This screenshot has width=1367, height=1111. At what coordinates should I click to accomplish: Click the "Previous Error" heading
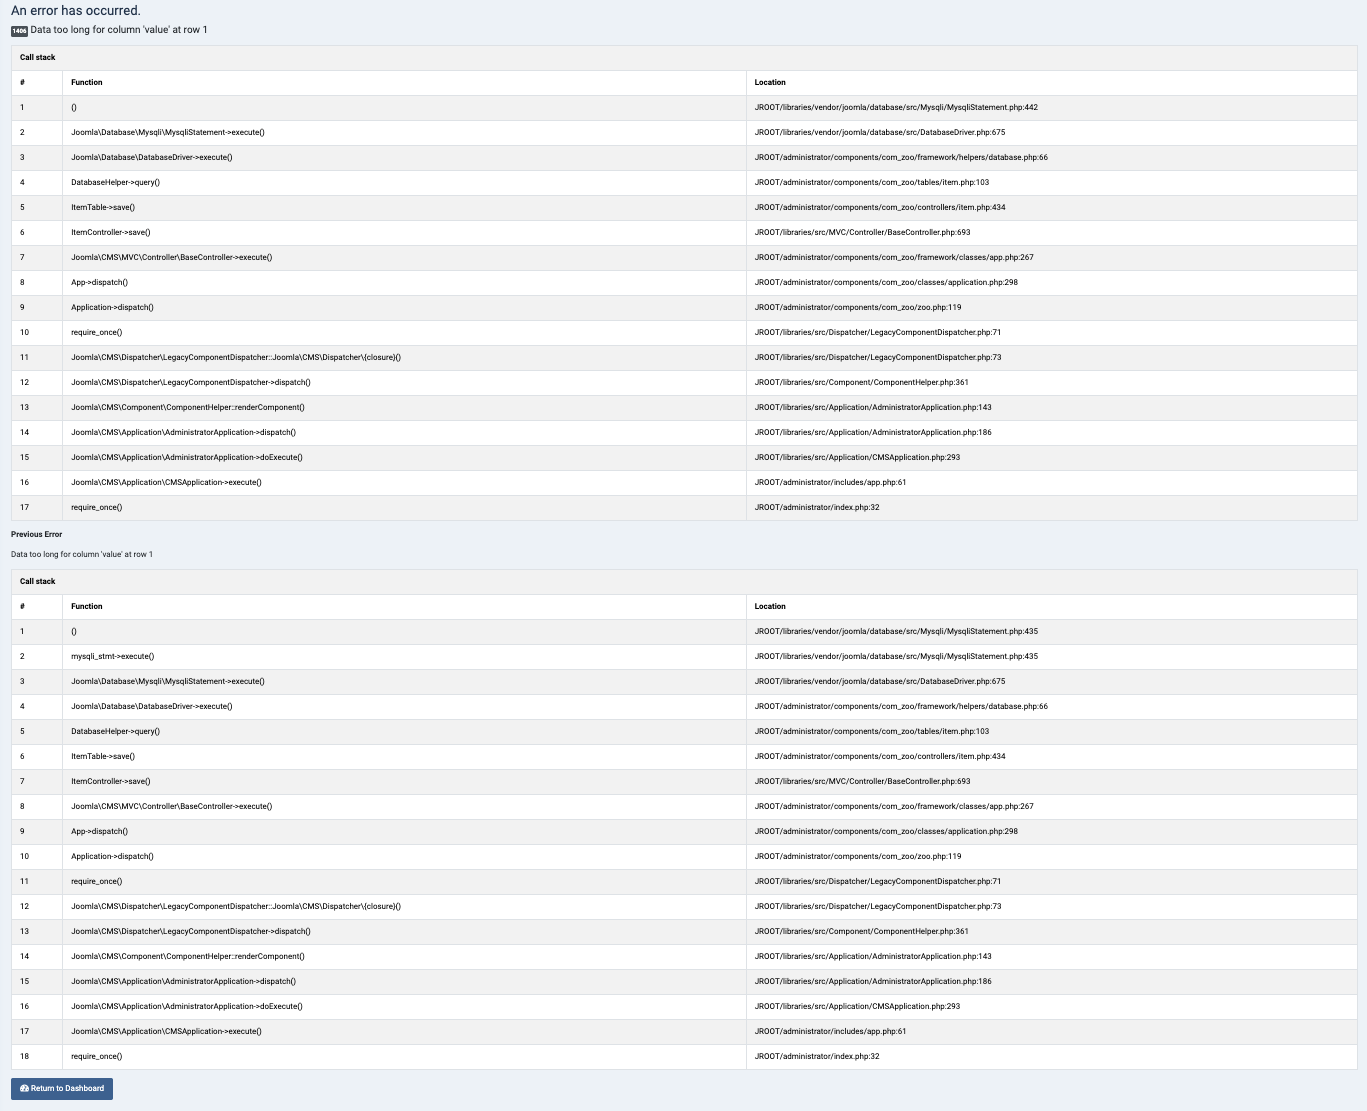(x=36, y=534)
